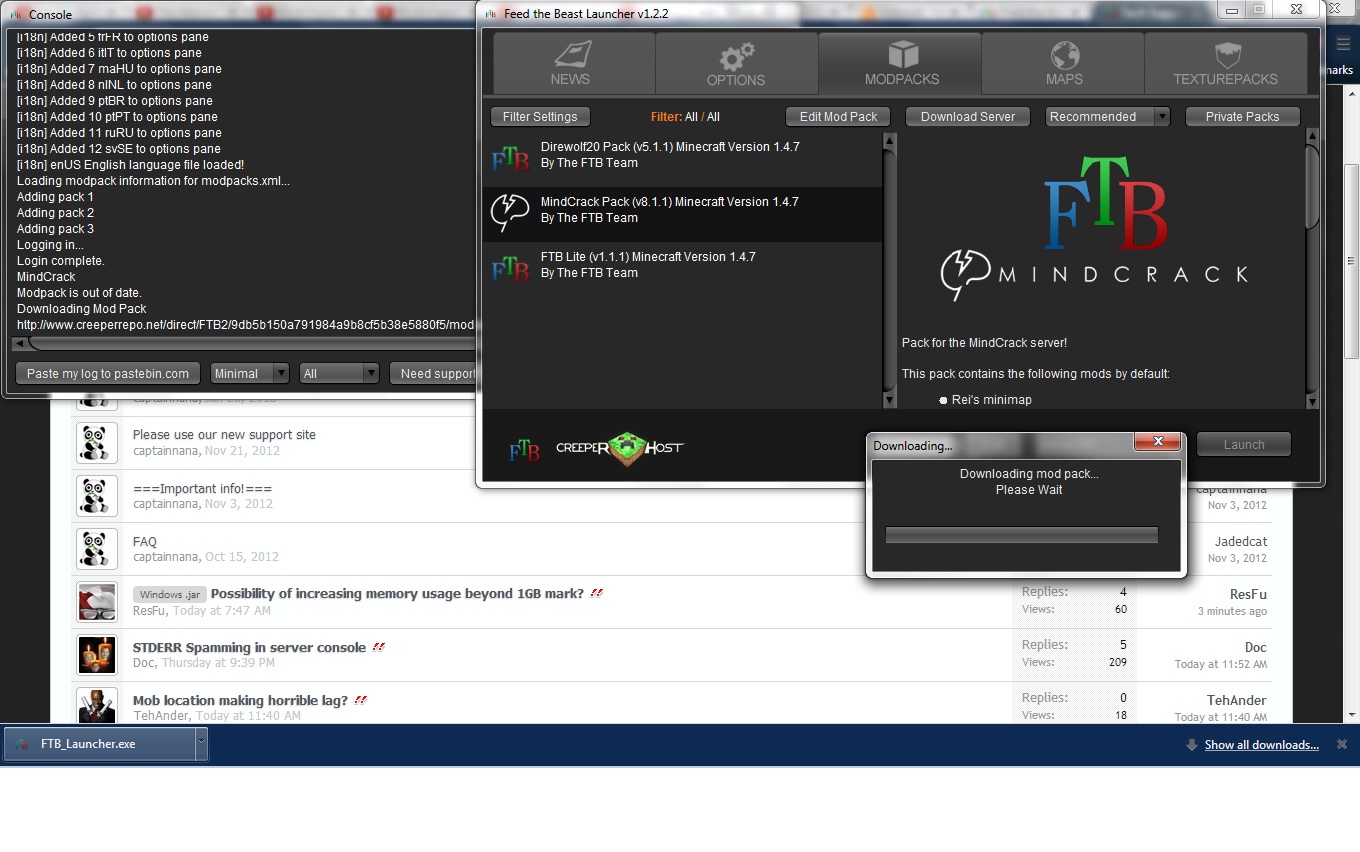Viewport: 1360px width, 852px height.
Task: Click the Launch button
Action: 1244,445
